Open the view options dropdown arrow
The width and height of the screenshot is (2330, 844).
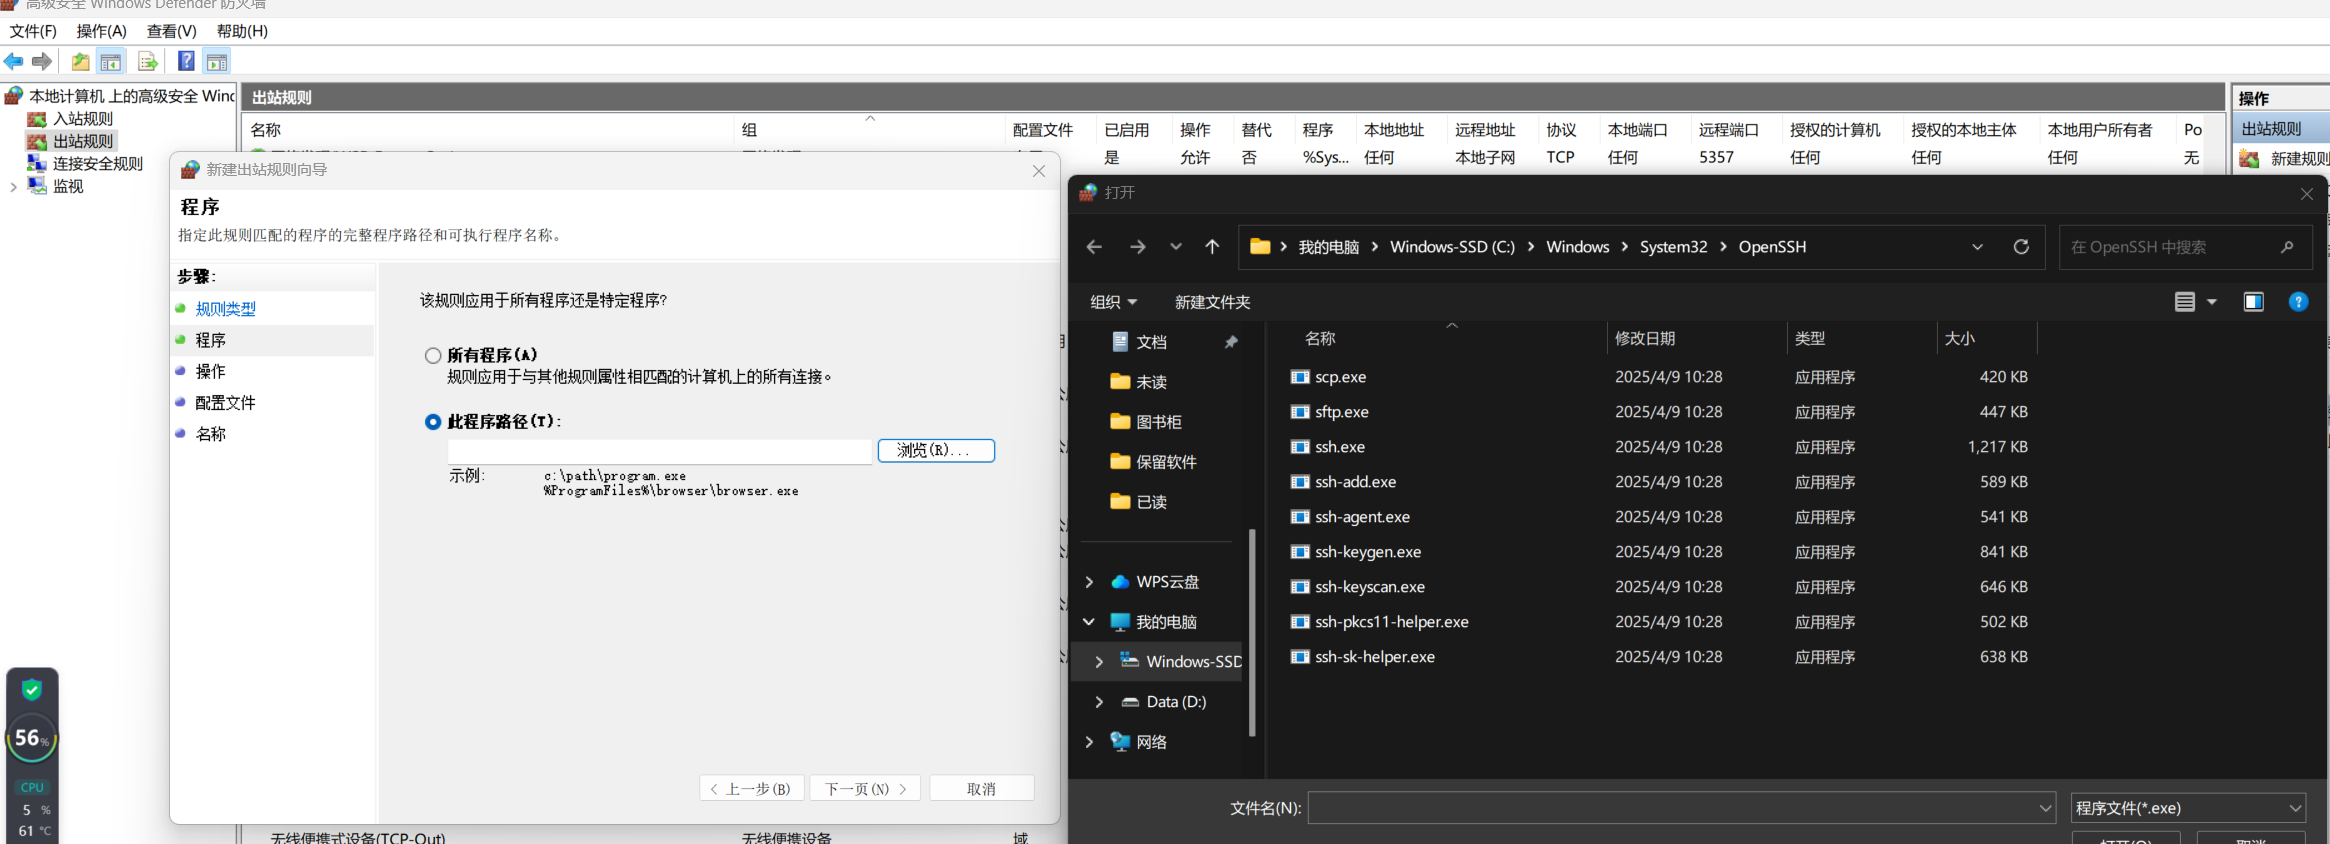[2212, 302]
